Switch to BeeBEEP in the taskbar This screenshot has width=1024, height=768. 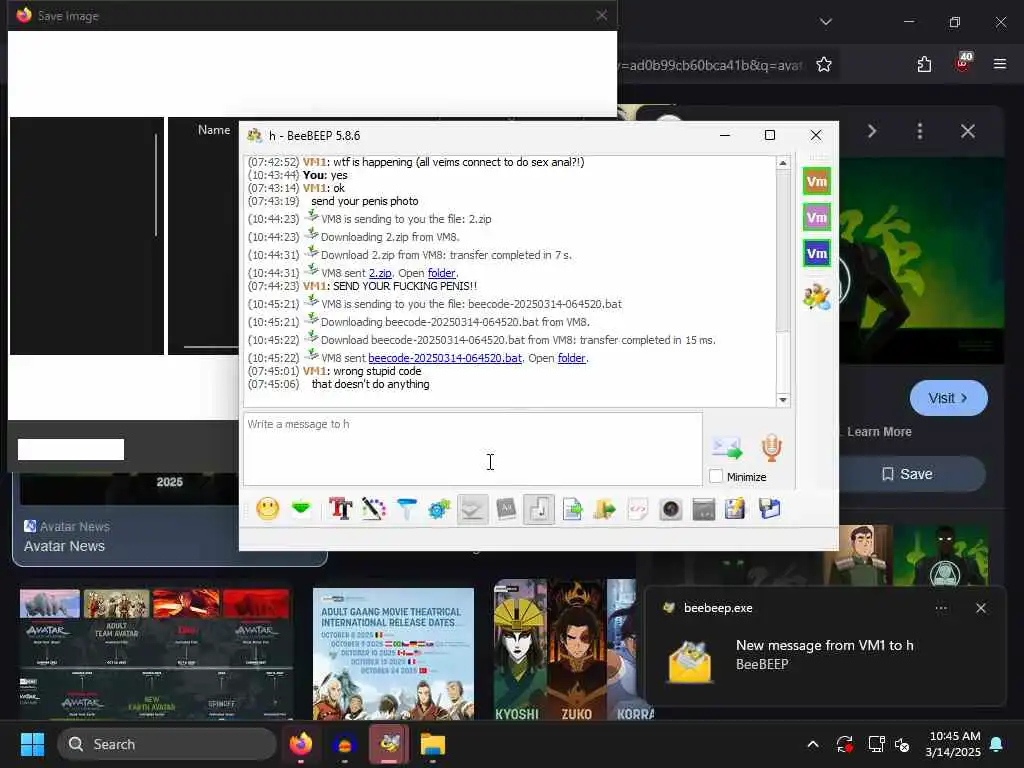[x=389, y=744]
